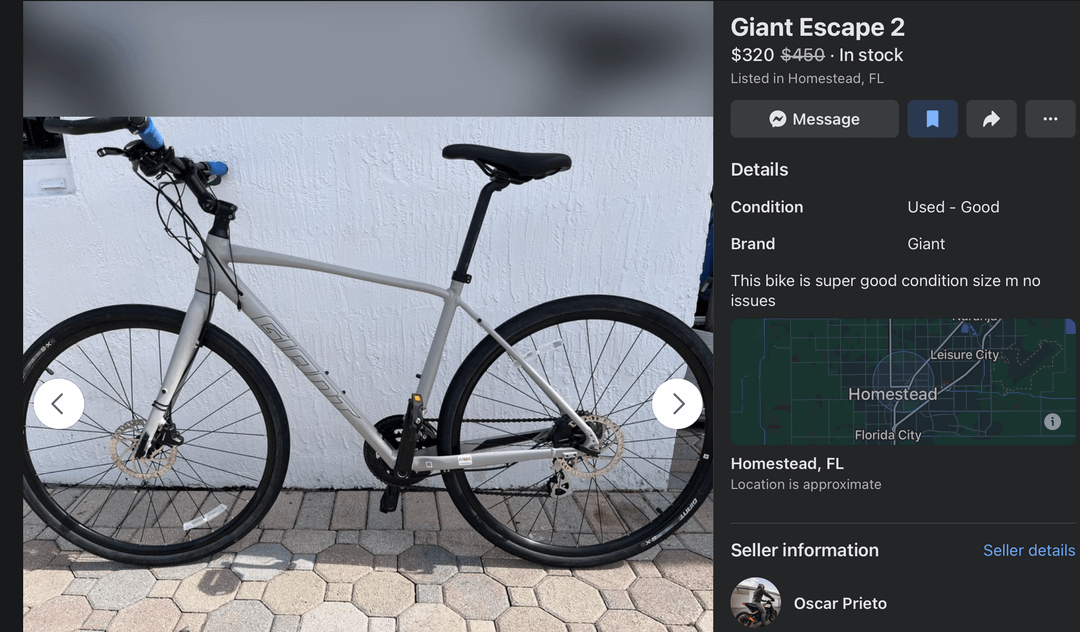Click seller name Oscar Prieto
Viewport: 1080px width, 632px height.
click(840, 603)
